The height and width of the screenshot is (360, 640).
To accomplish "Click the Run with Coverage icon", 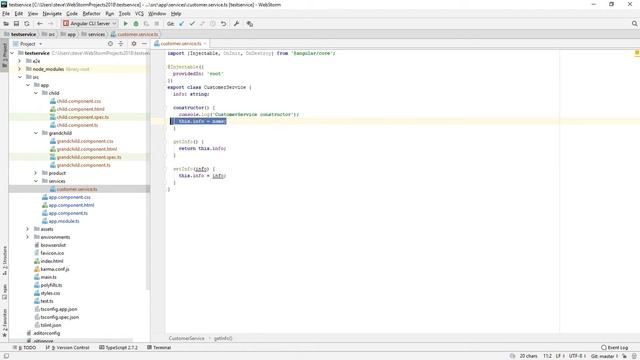I will 146,24.
